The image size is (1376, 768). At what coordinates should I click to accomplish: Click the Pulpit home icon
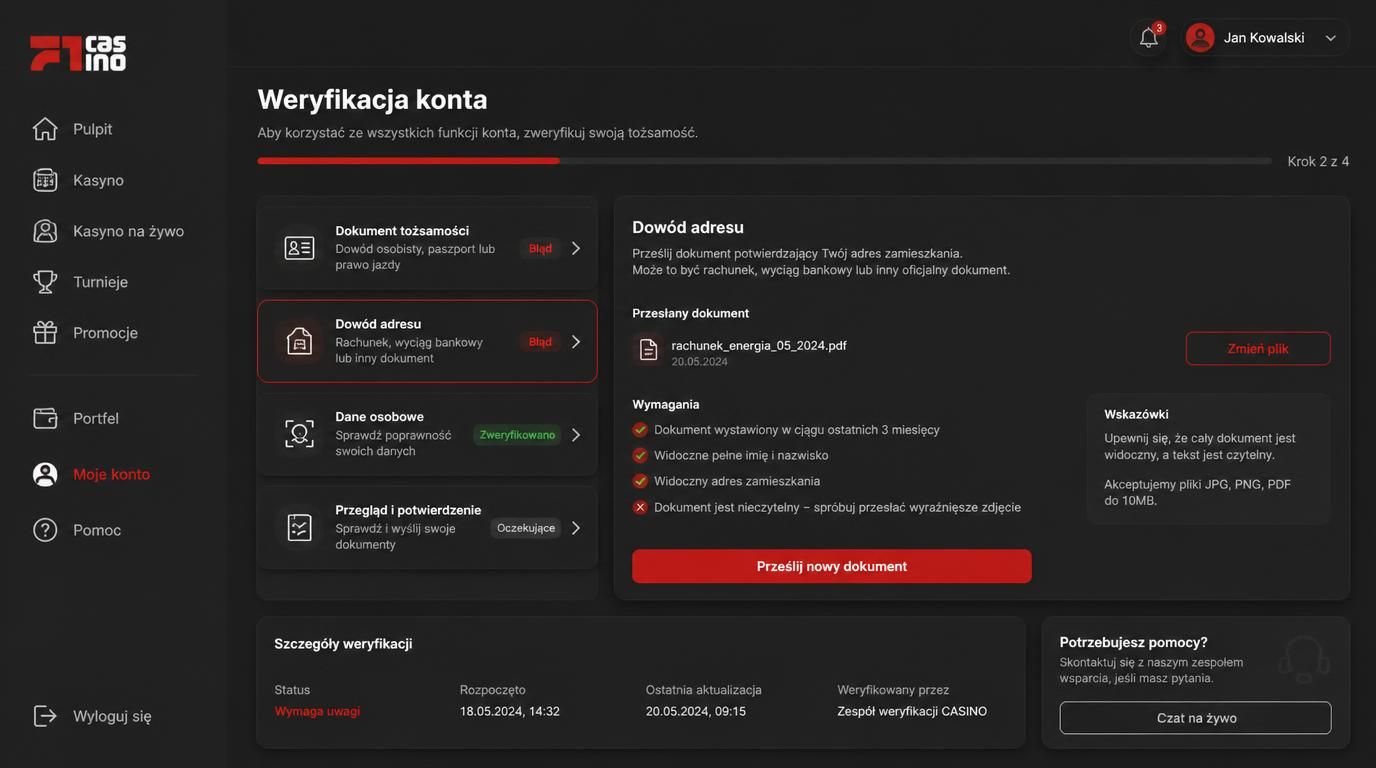click(45, 129)
